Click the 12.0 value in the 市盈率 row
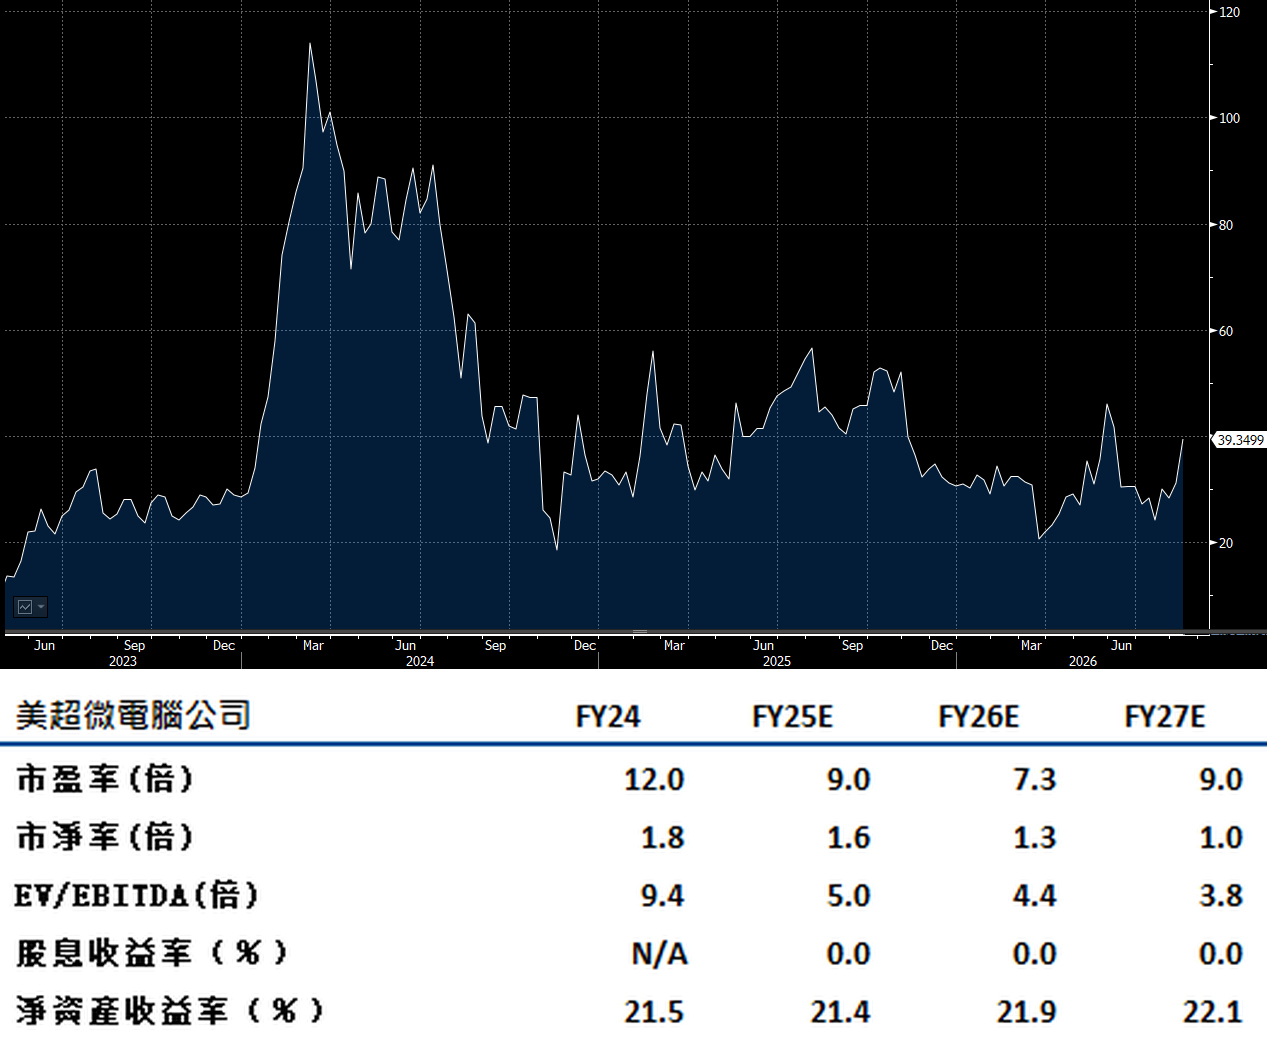 pyautogui.click(x=654, y=779)
